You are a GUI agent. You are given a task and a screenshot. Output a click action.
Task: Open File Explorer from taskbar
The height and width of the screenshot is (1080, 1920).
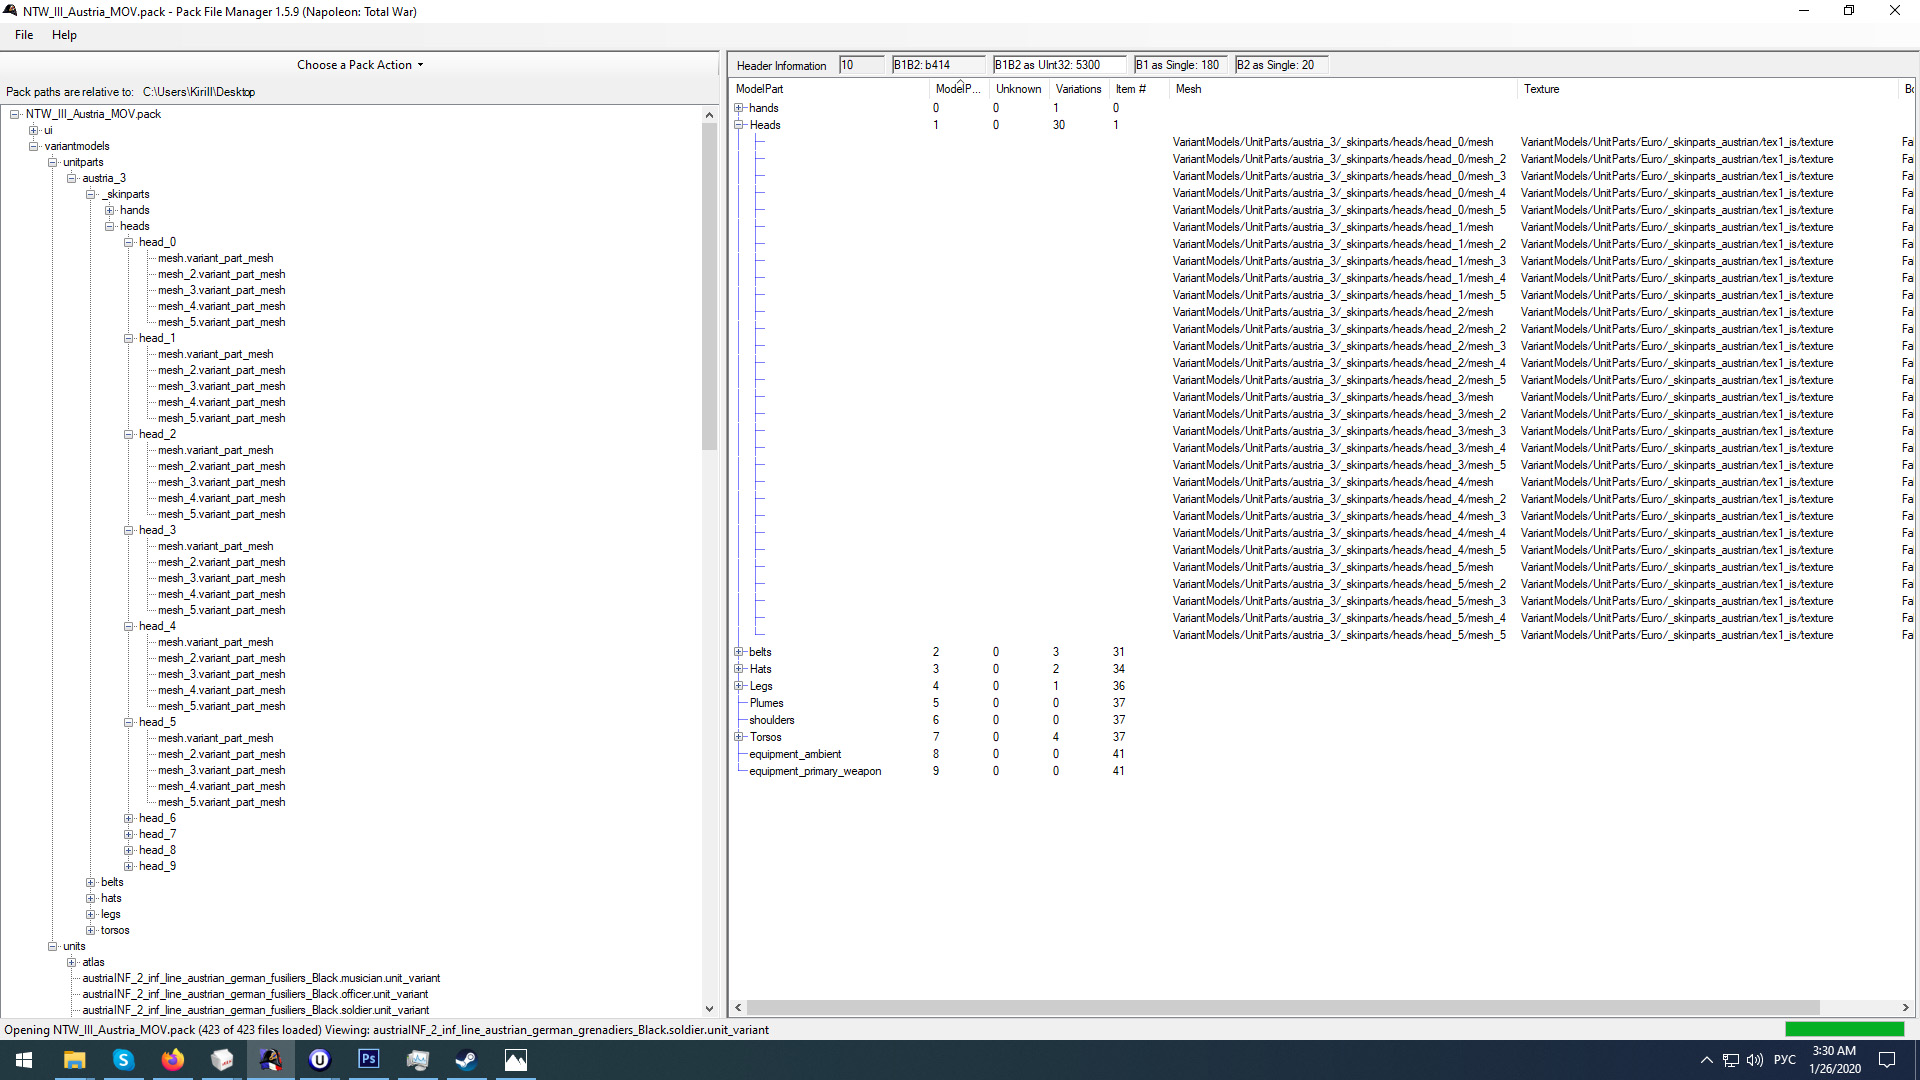(x=74, y=1060)
